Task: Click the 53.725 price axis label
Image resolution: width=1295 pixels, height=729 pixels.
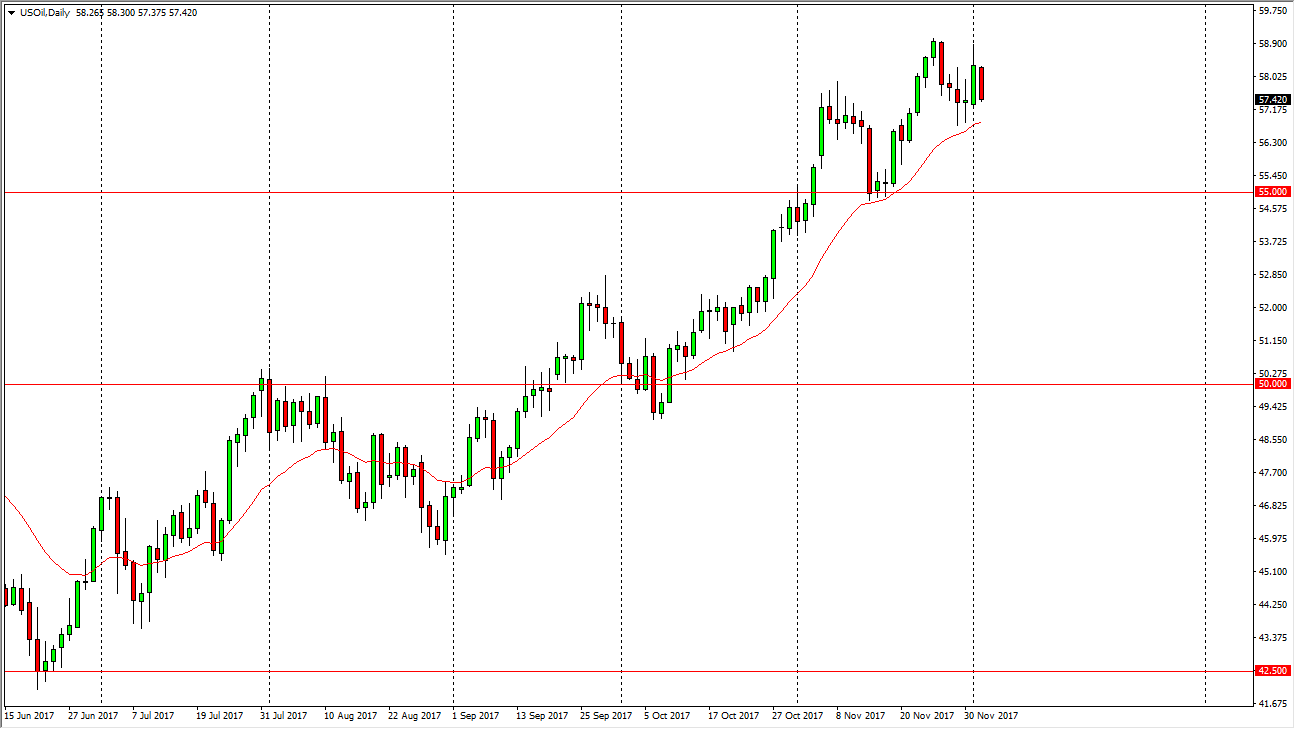Action: [x=1272, y=242]
